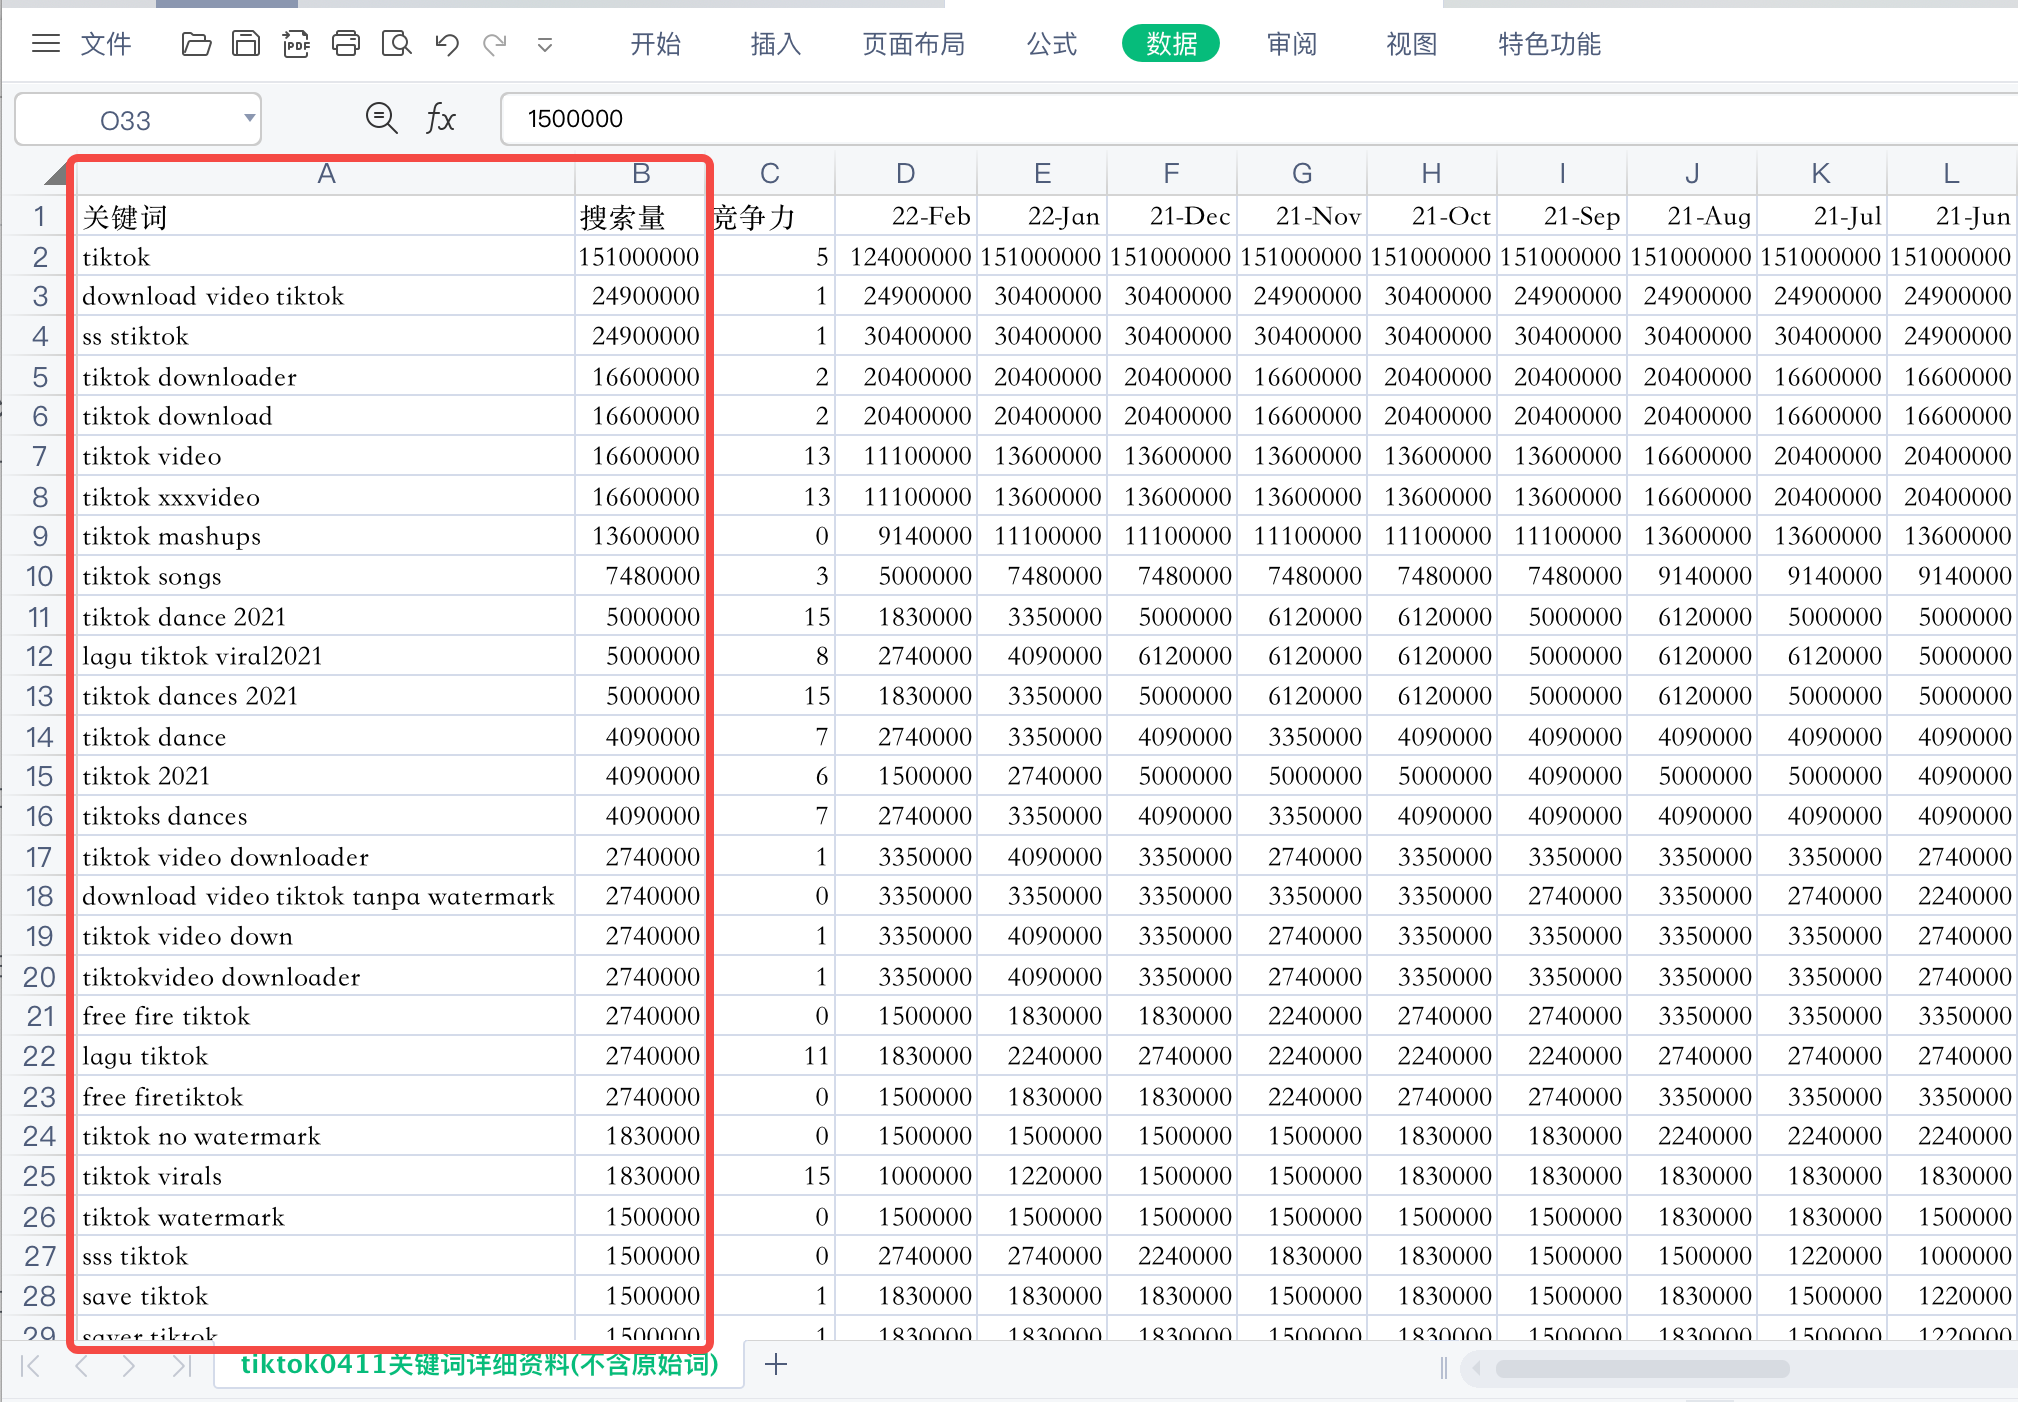Click the horizontal scrollbar left arrow
The height and width of the screenshot is (1402, 2018).
click(1476, 1368)
